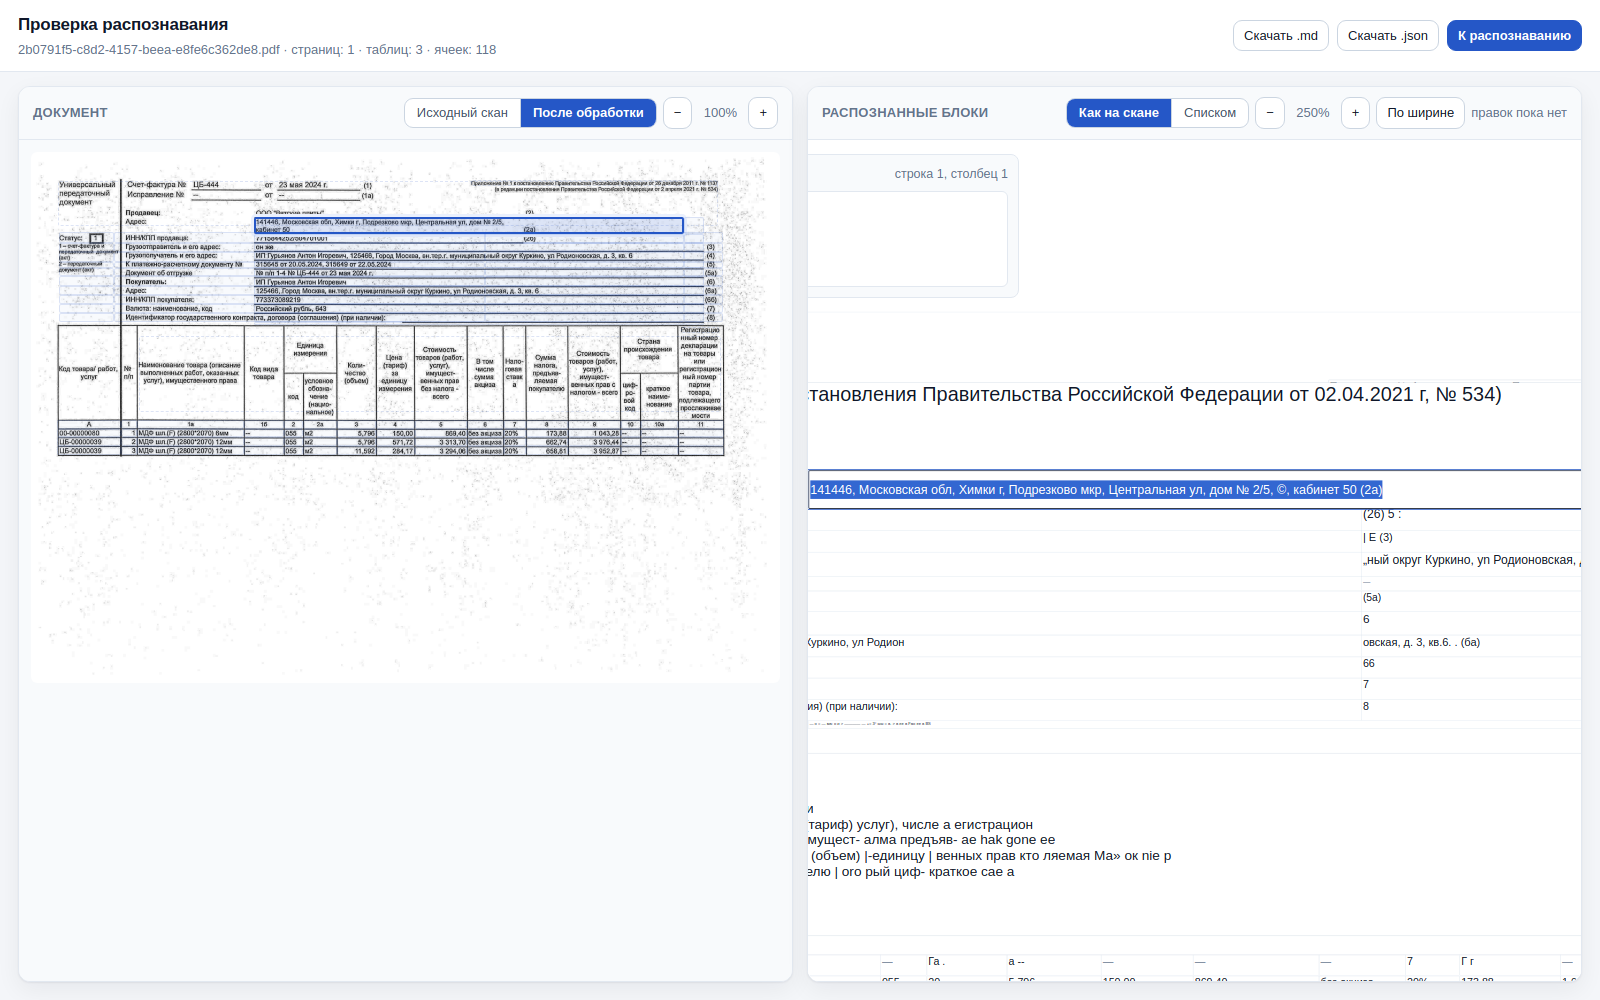Switch to Исходный скан view

(462, 113)
